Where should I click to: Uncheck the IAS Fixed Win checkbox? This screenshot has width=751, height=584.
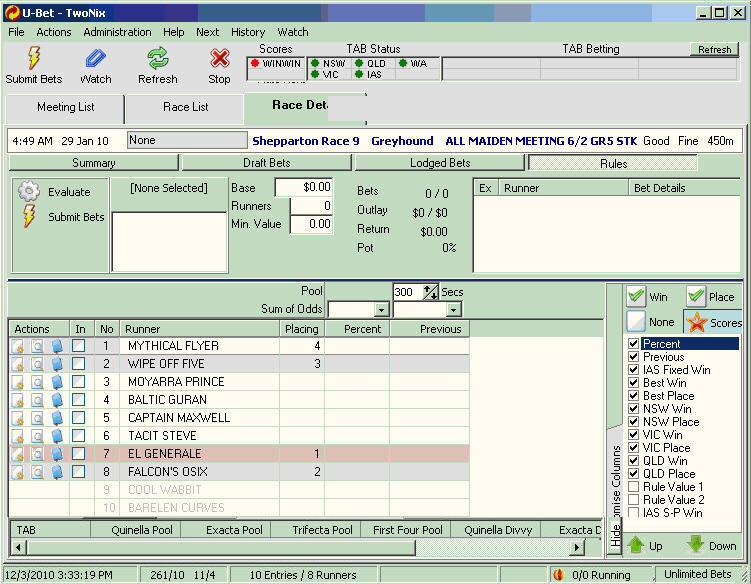[x=633, y=369]
